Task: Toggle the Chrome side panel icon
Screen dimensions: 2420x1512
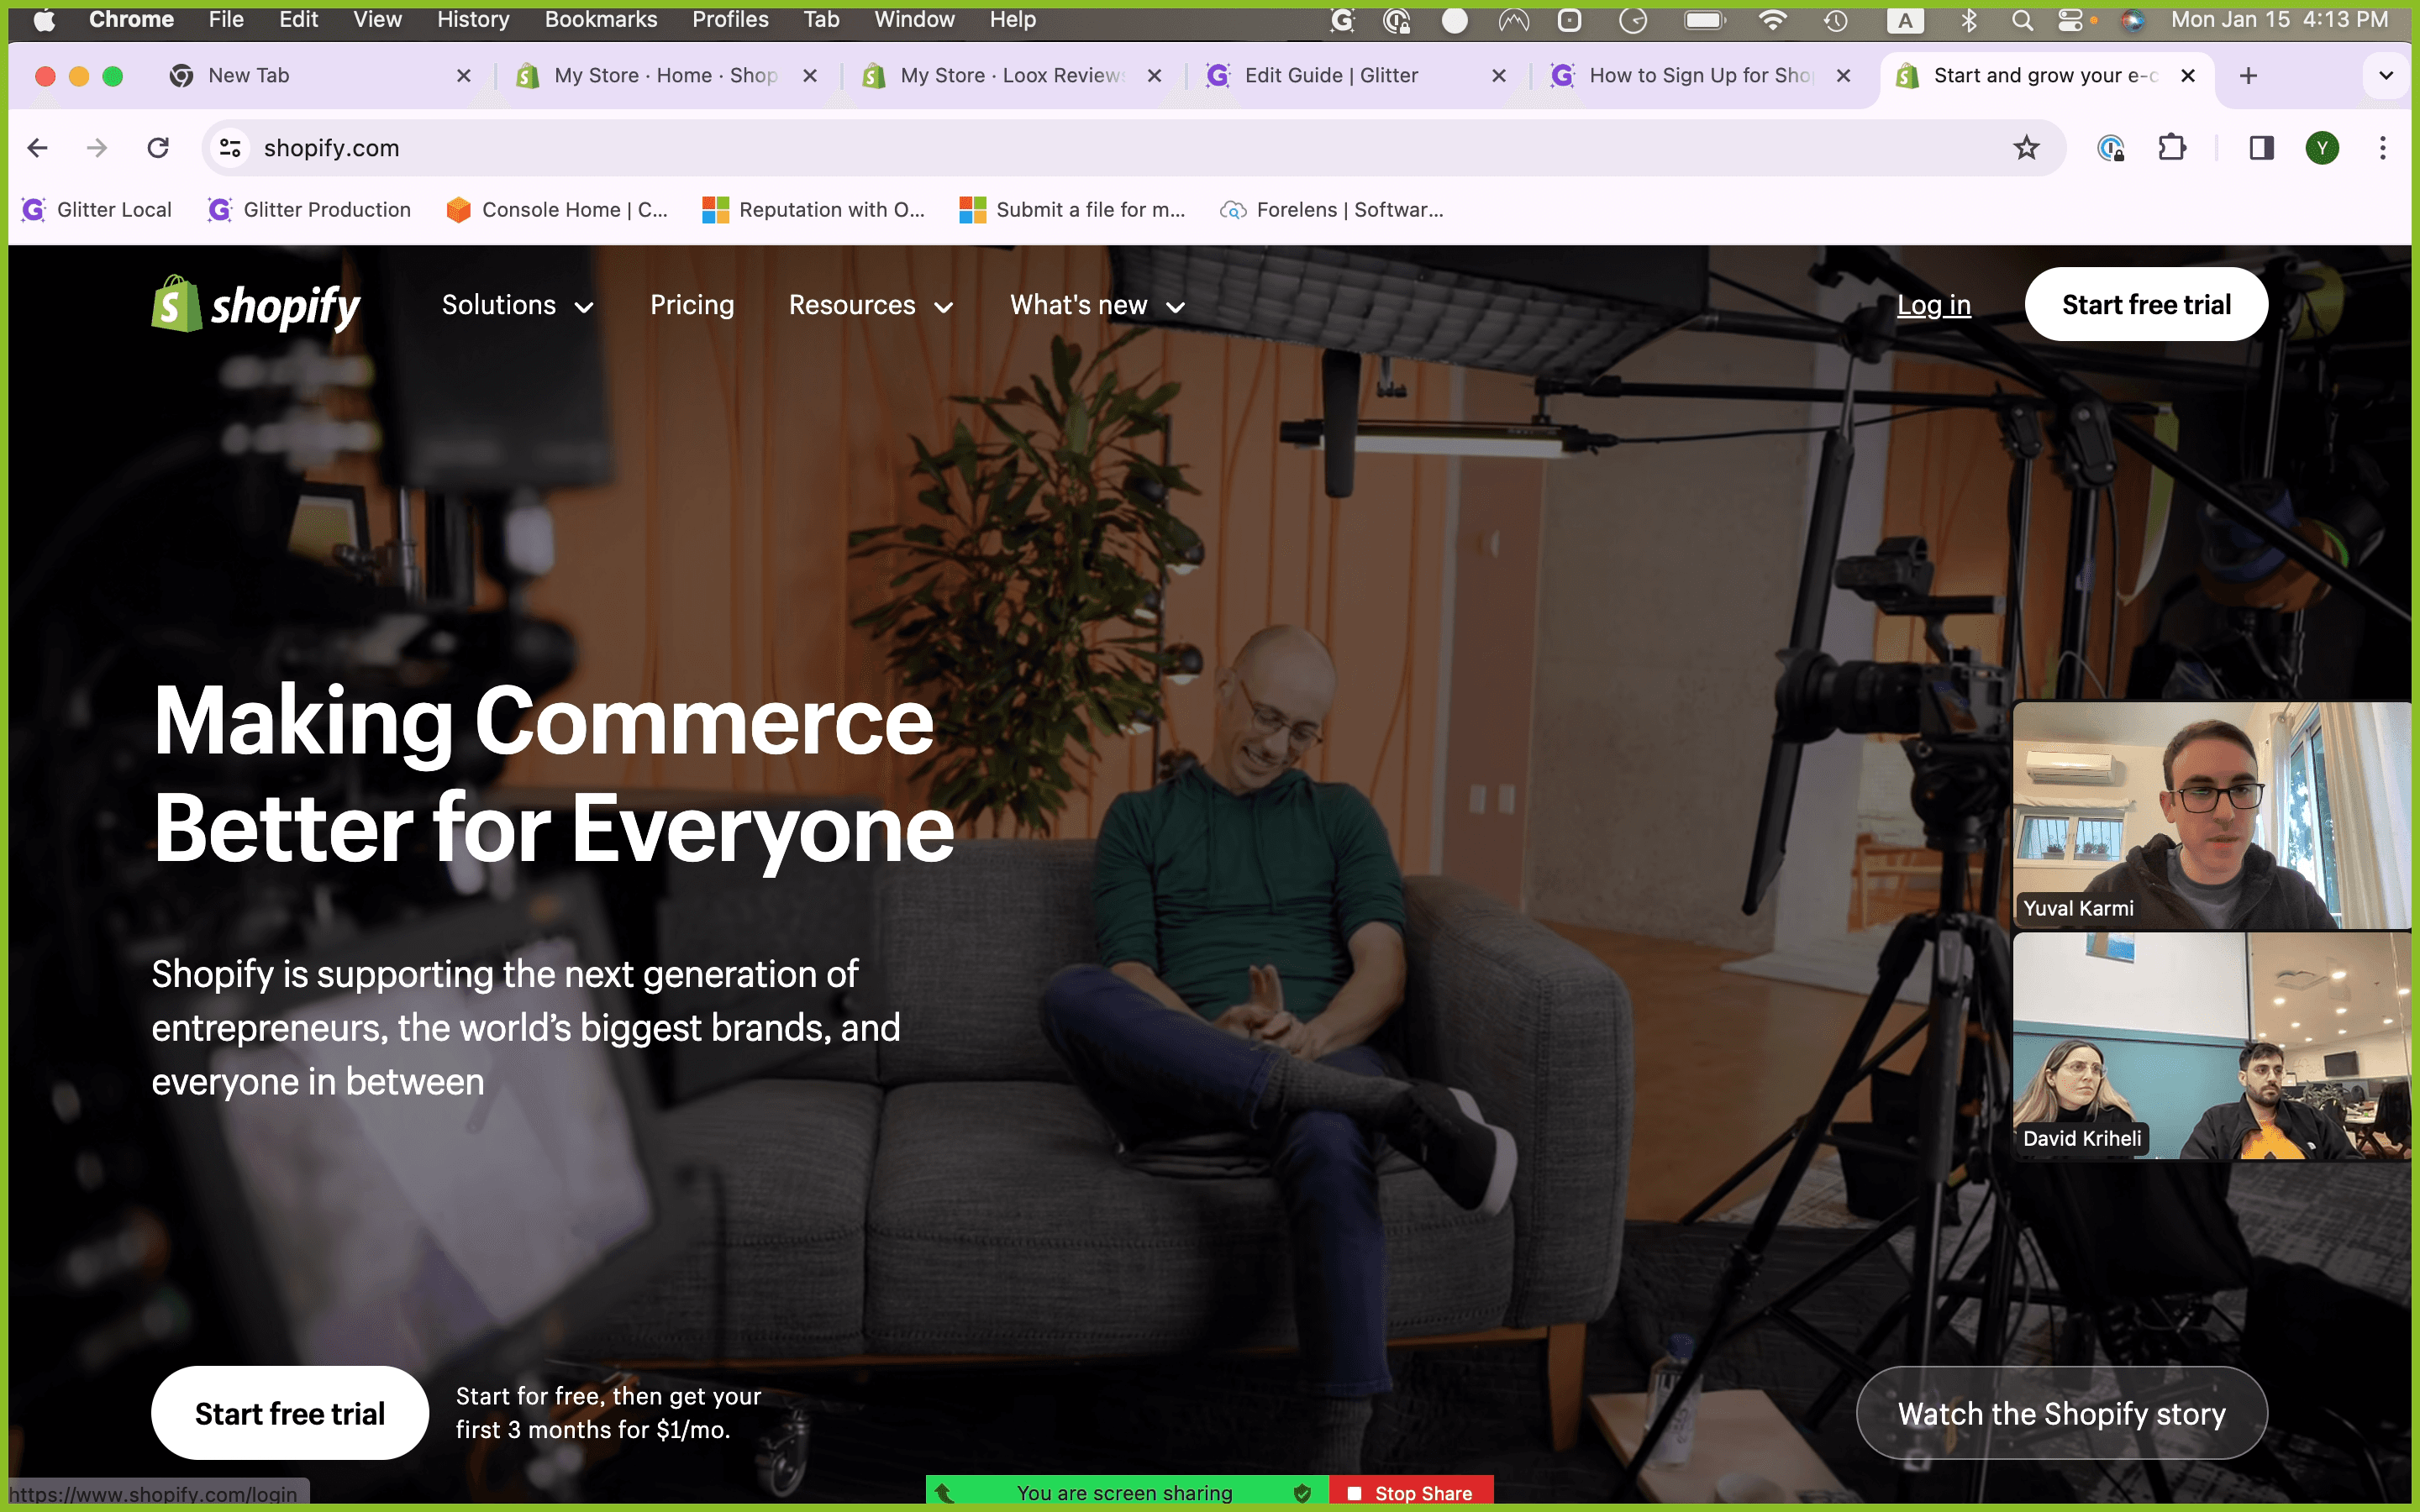Action: (x=2261, y=148)
